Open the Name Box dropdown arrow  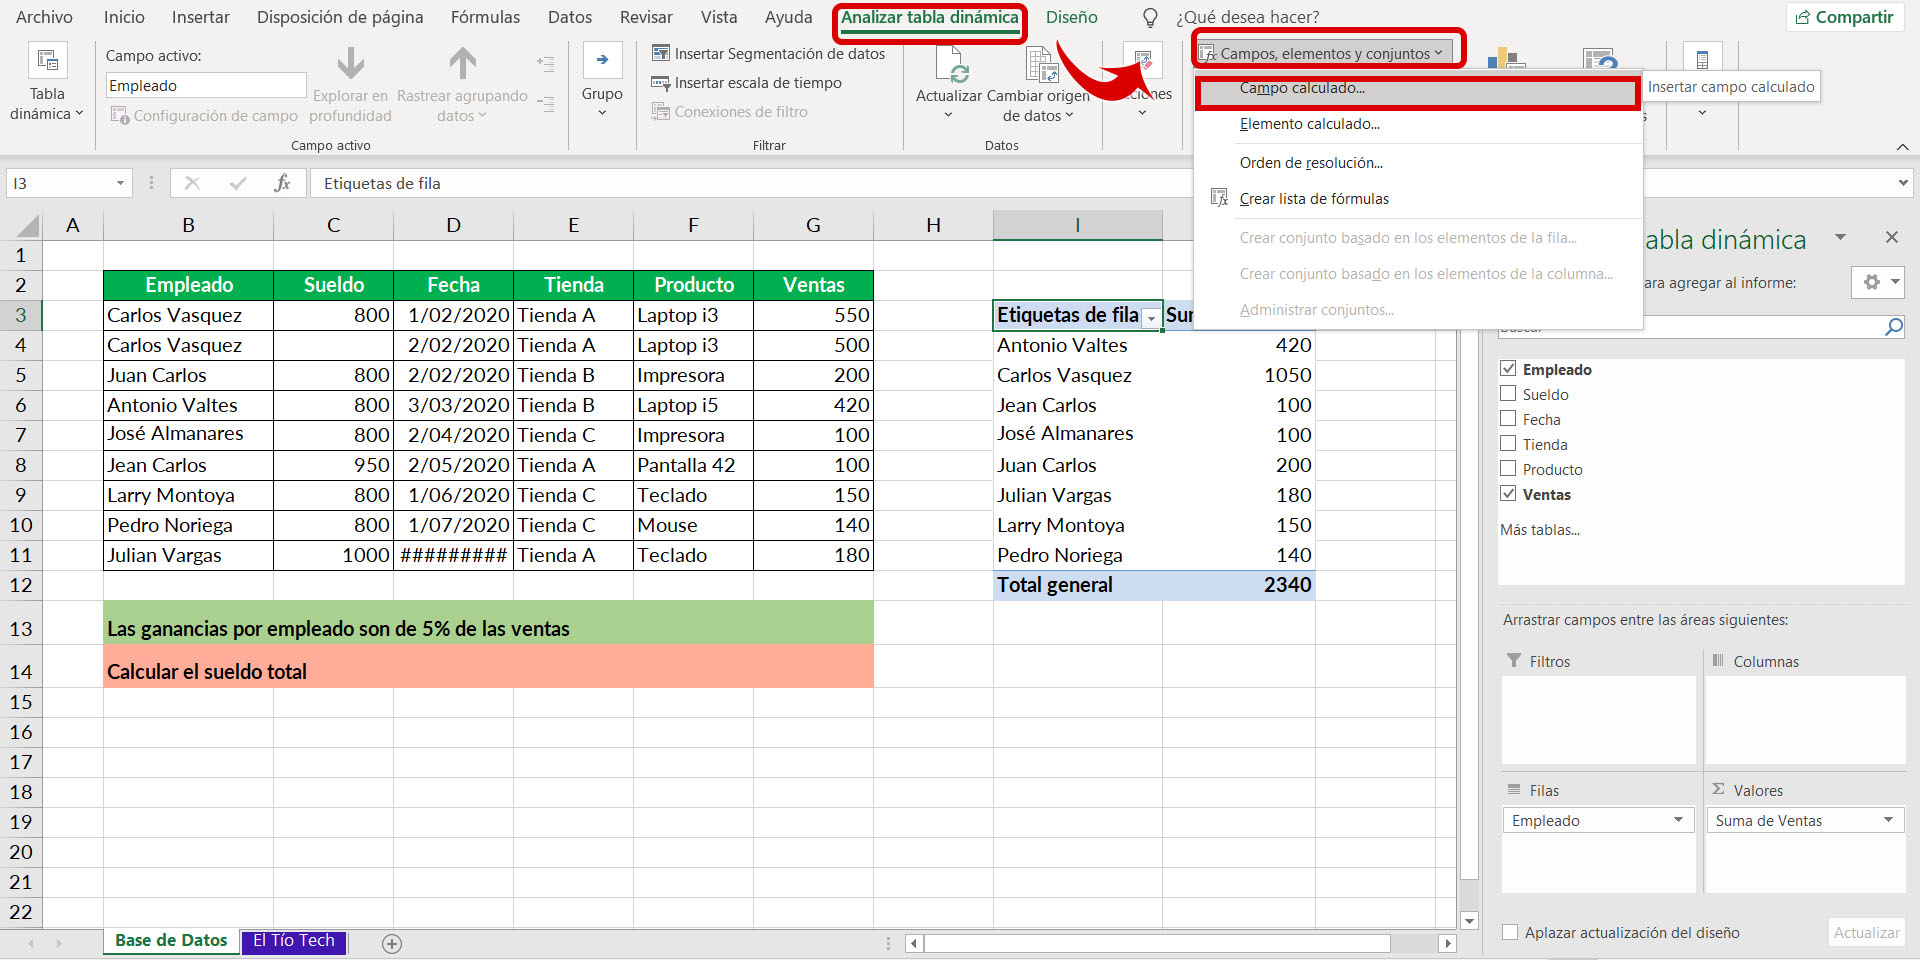pyautogui.click(x=120, y=183)
